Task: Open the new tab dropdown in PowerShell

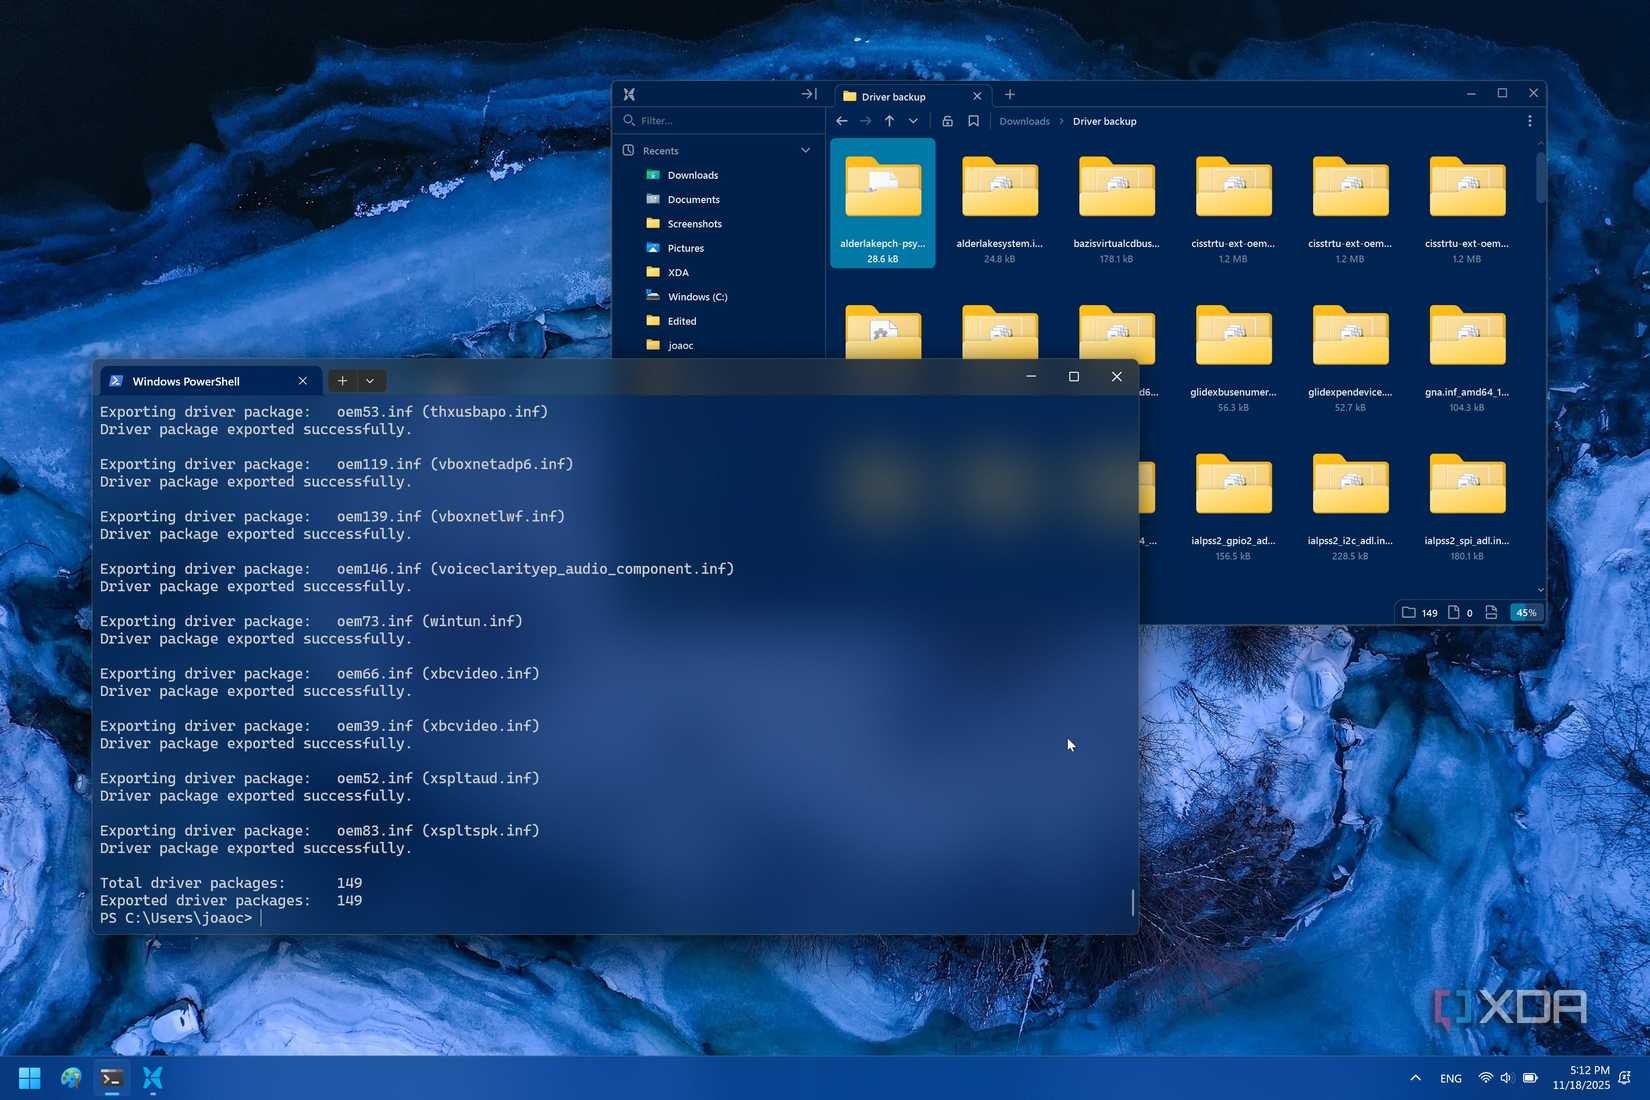Action: (x=370, y=381)
